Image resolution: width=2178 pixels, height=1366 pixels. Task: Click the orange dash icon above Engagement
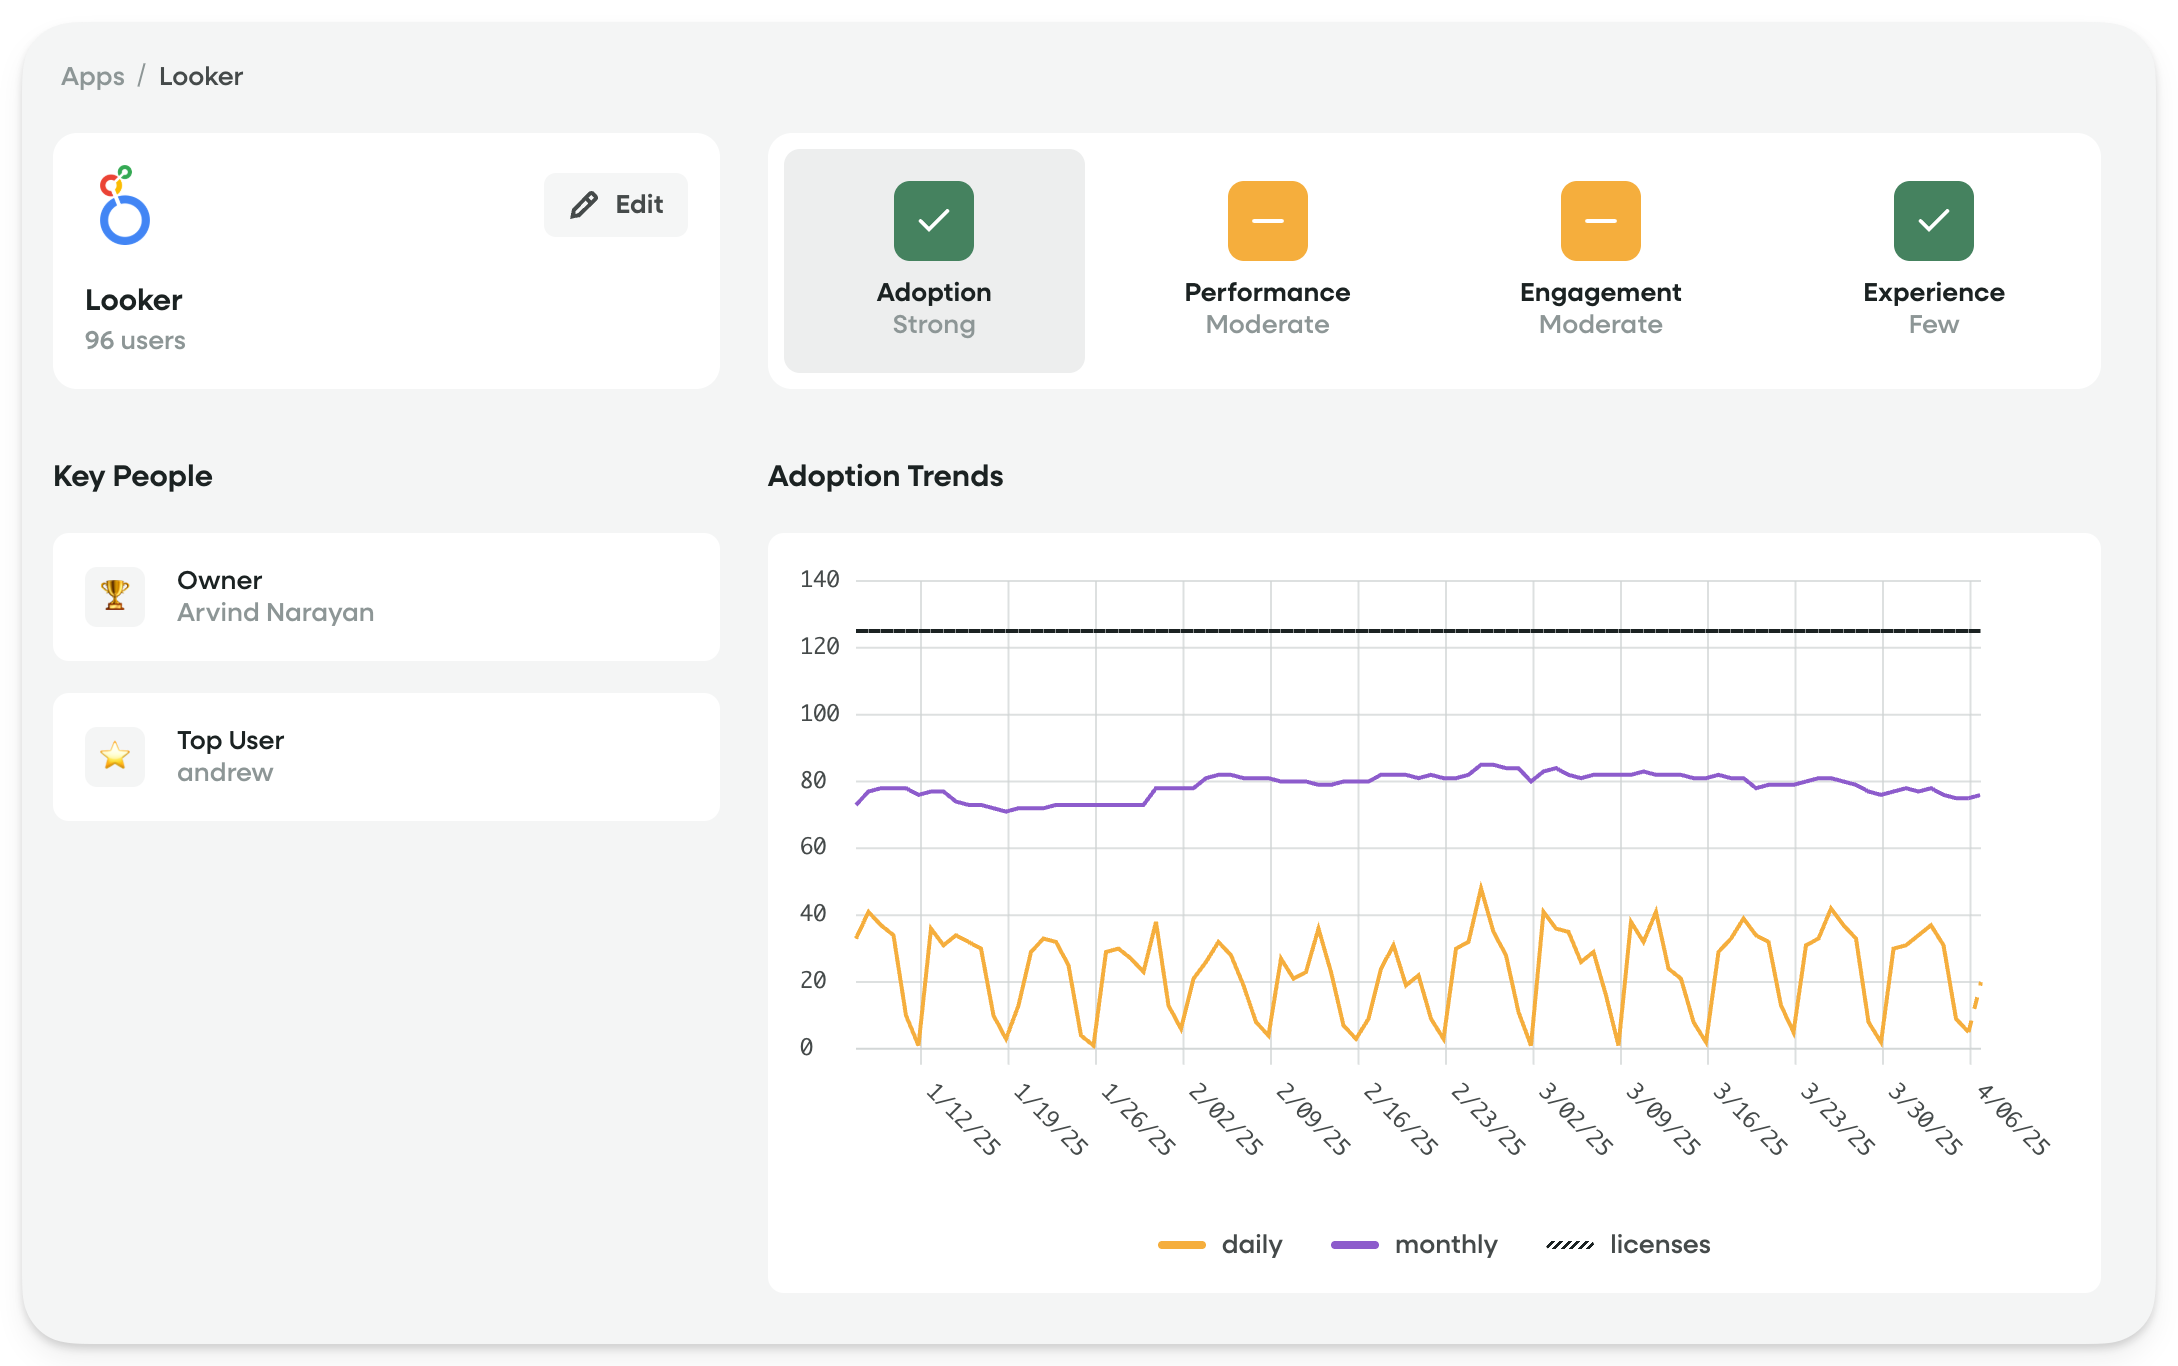(1600, 221)
